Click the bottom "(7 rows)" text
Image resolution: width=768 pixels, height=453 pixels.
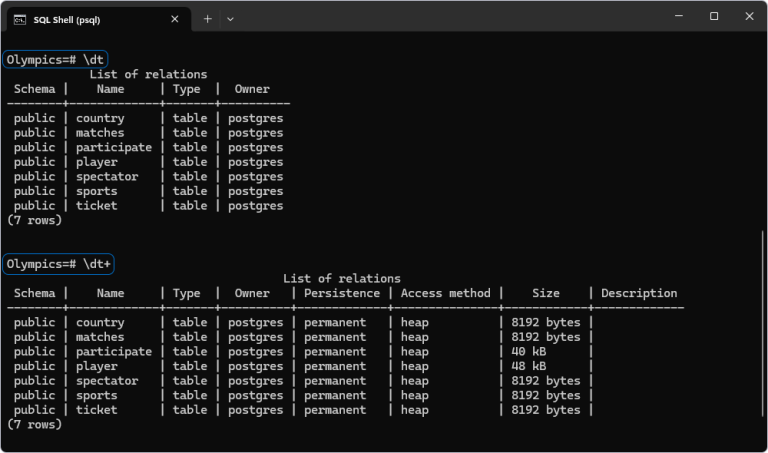(x=34, y=424)
